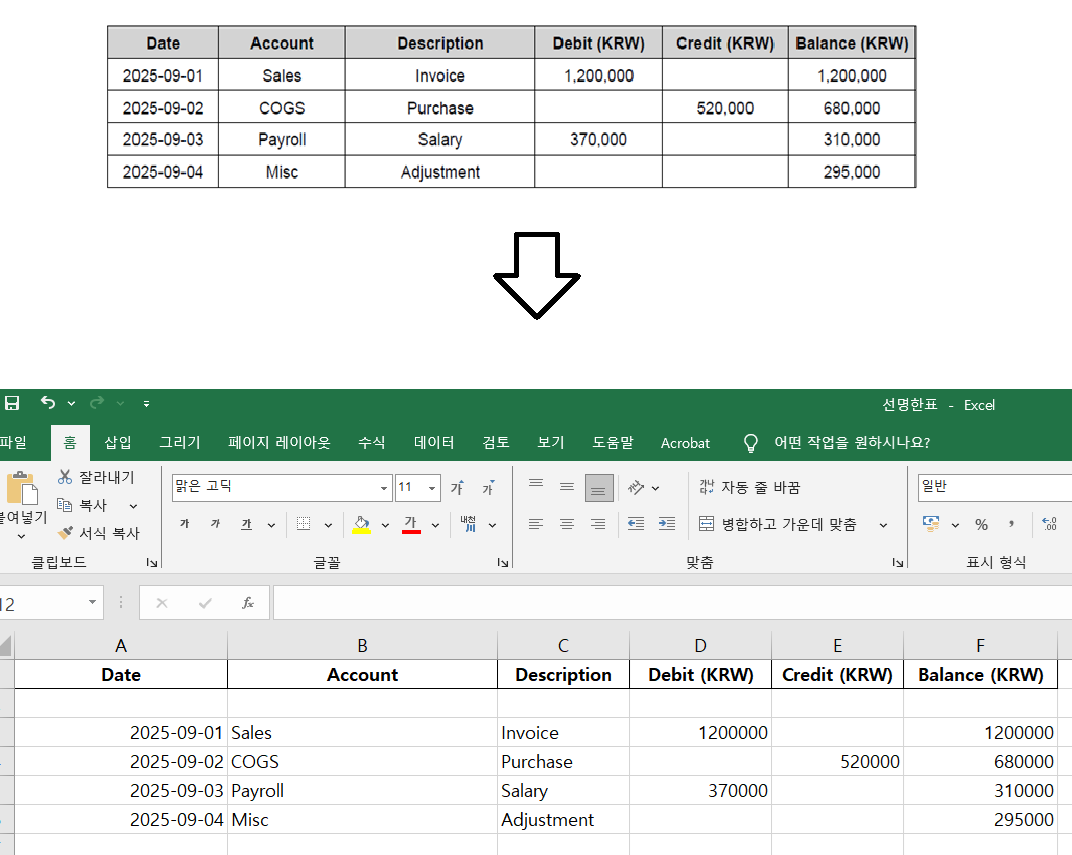Click the scissors Cut (잘라내기) icon
The height and width of the screenshot is (855, 1072).
[x=66, y=478]
